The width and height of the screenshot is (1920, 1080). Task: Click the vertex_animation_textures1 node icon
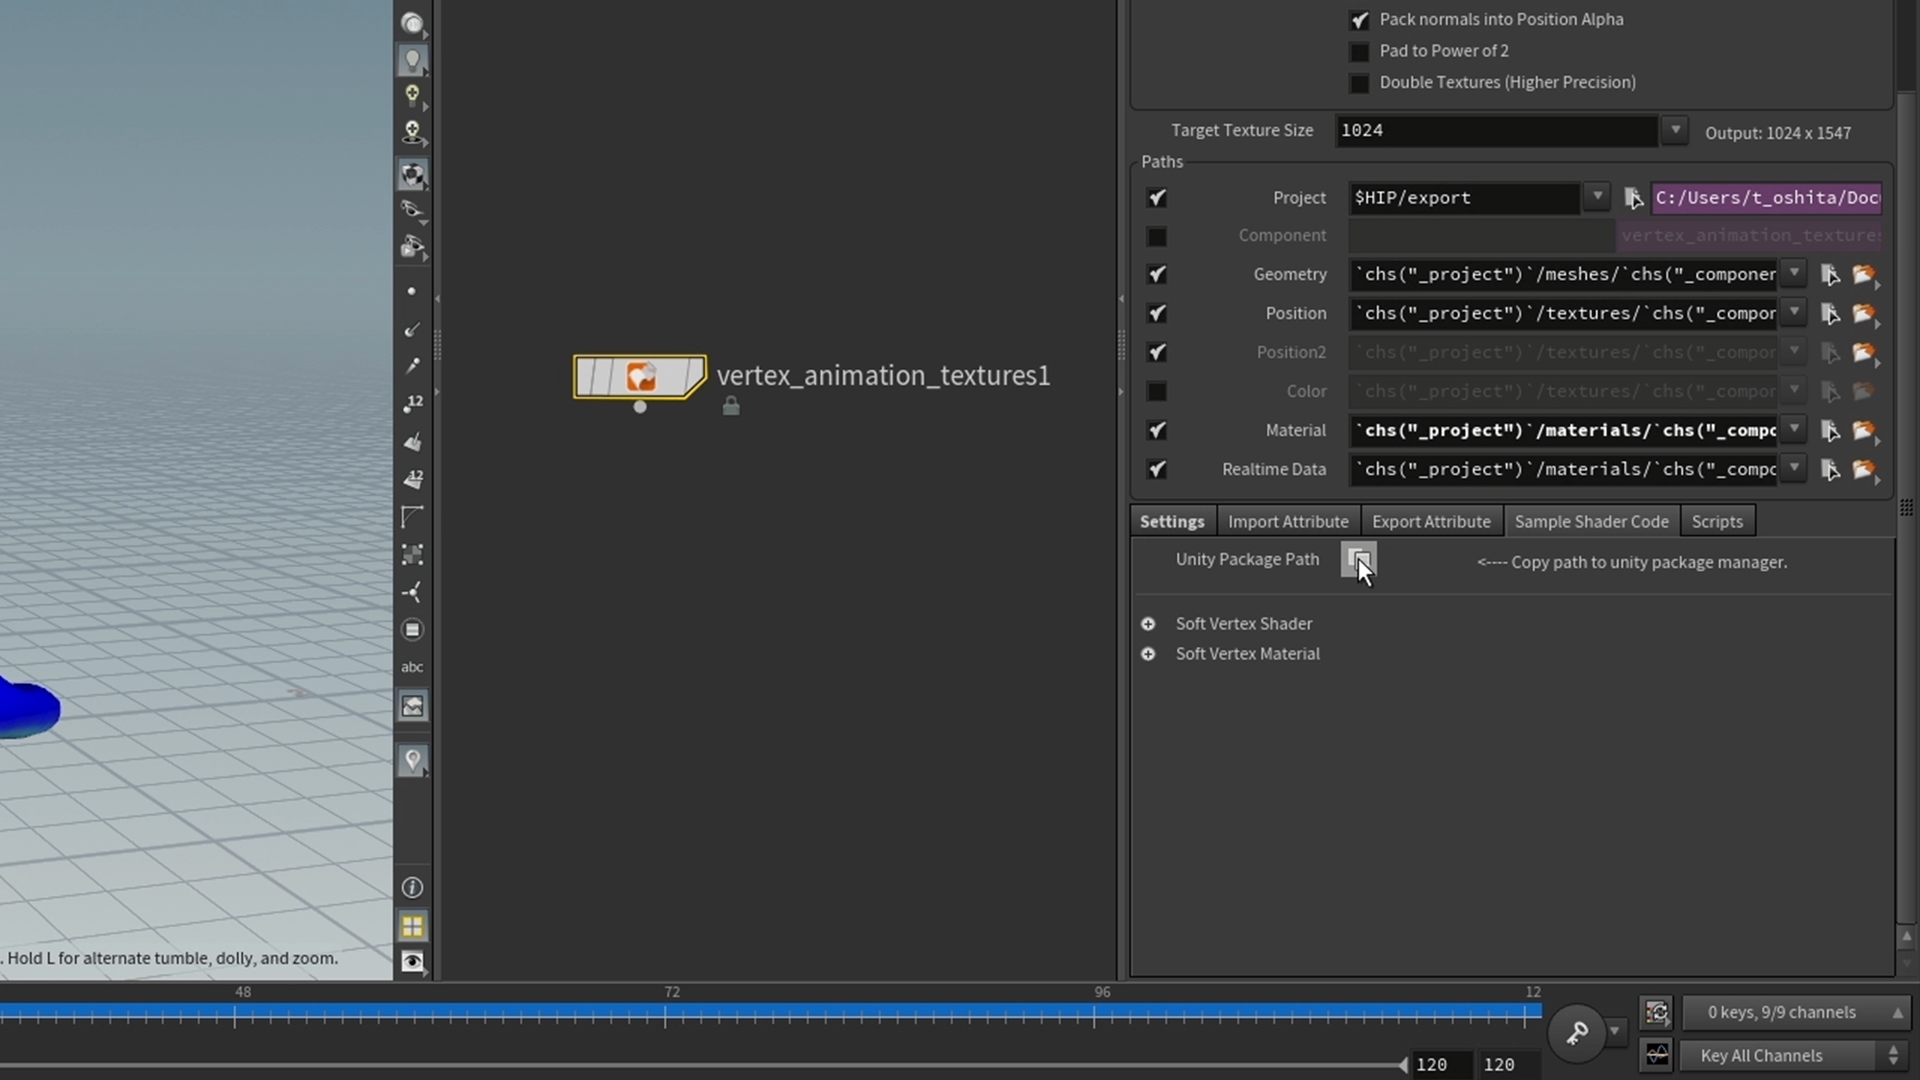(640, 376)
